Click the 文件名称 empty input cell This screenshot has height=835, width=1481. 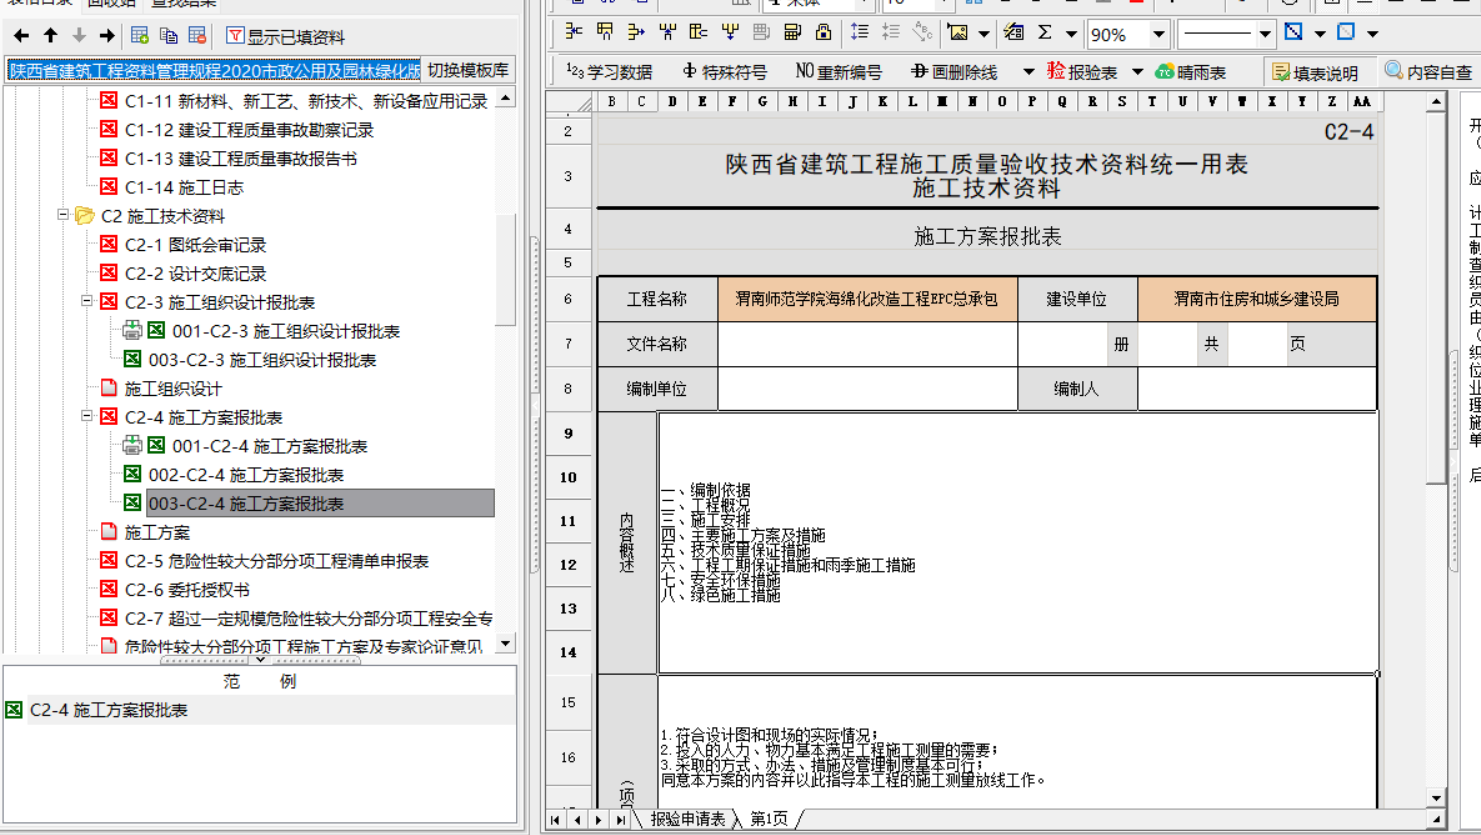[x=867, y=344]
